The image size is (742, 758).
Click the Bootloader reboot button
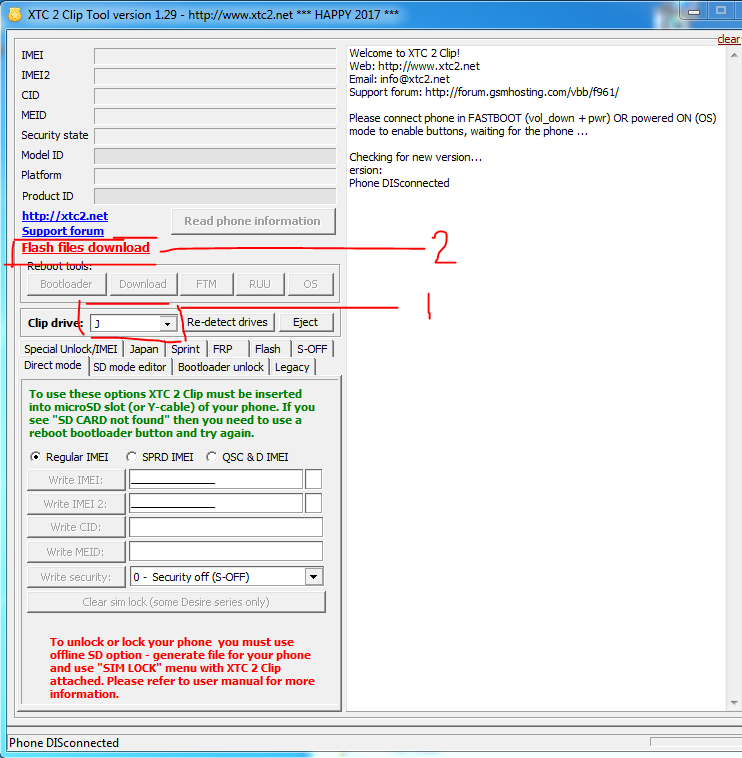(x=66, y=284)
